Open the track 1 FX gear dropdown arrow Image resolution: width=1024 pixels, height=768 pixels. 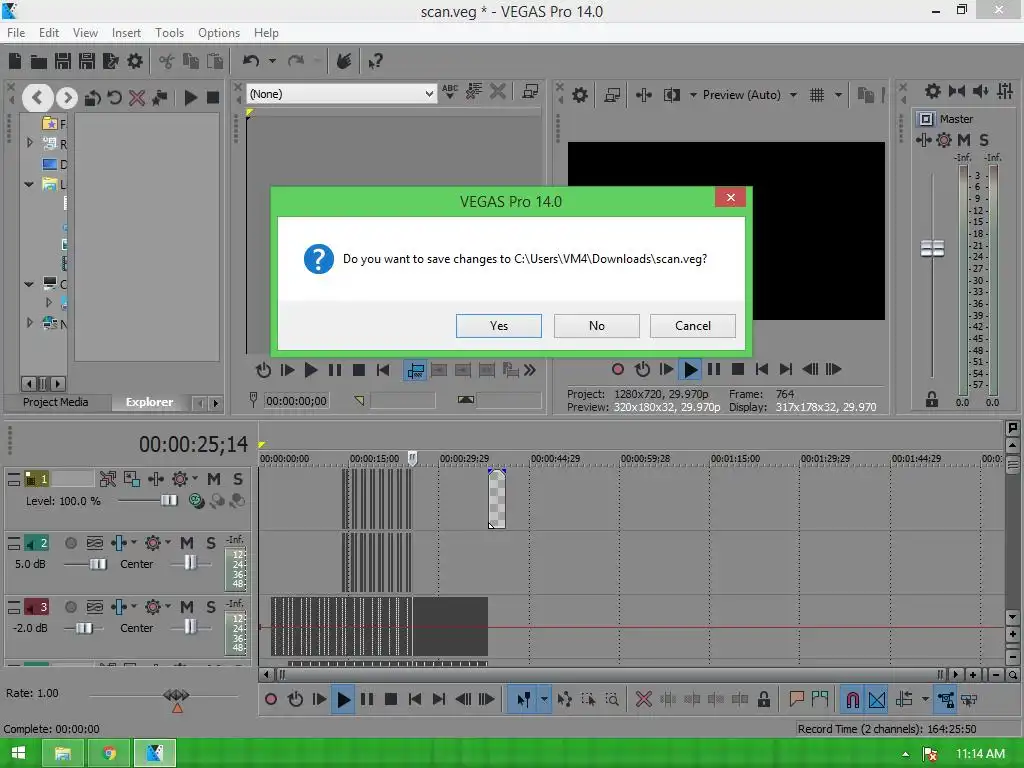195,479
